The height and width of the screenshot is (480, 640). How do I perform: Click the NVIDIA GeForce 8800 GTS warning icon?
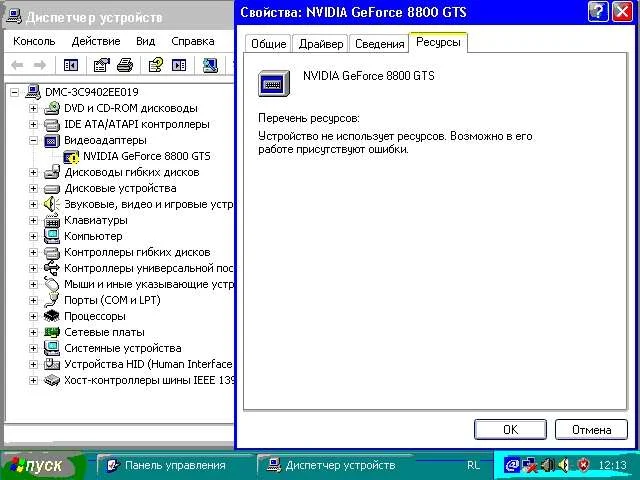pos(71,157)
